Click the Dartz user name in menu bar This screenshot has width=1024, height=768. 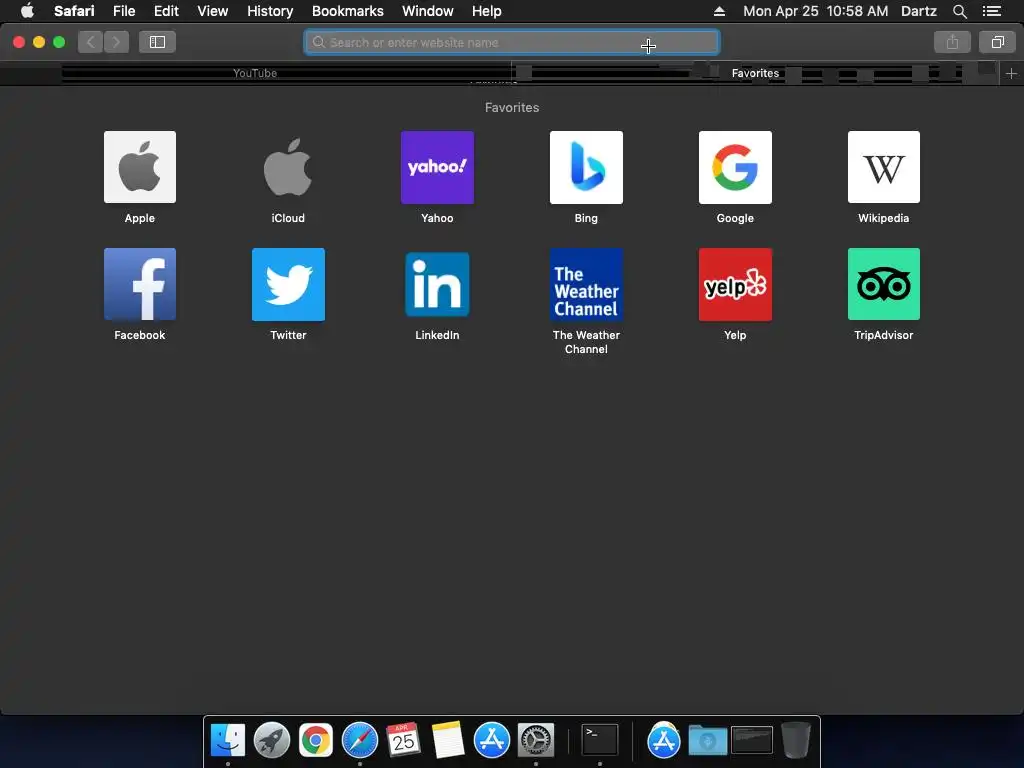point(918,11)
